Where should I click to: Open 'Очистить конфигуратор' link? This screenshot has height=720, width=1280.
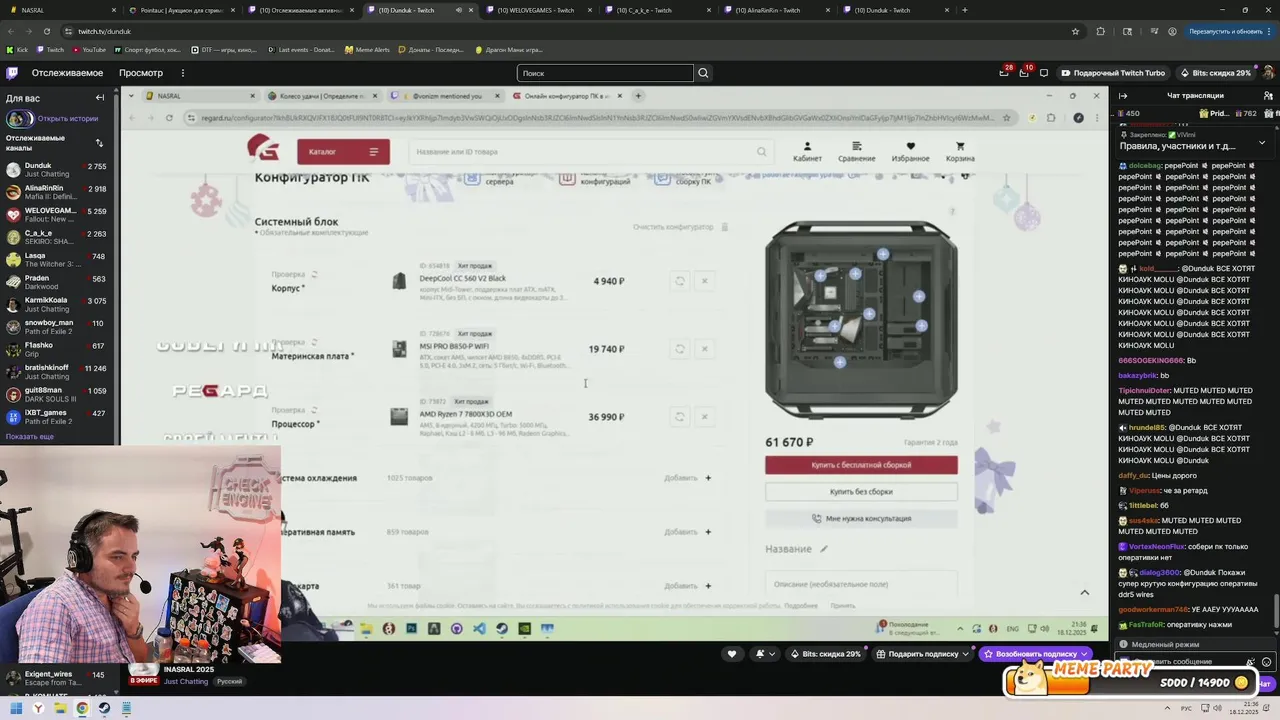[x=680, y=227]
